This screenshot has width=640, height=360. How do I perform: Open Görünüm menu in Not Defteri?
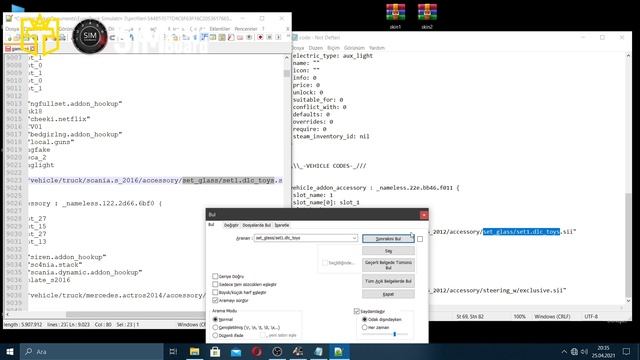click(354, 48)
